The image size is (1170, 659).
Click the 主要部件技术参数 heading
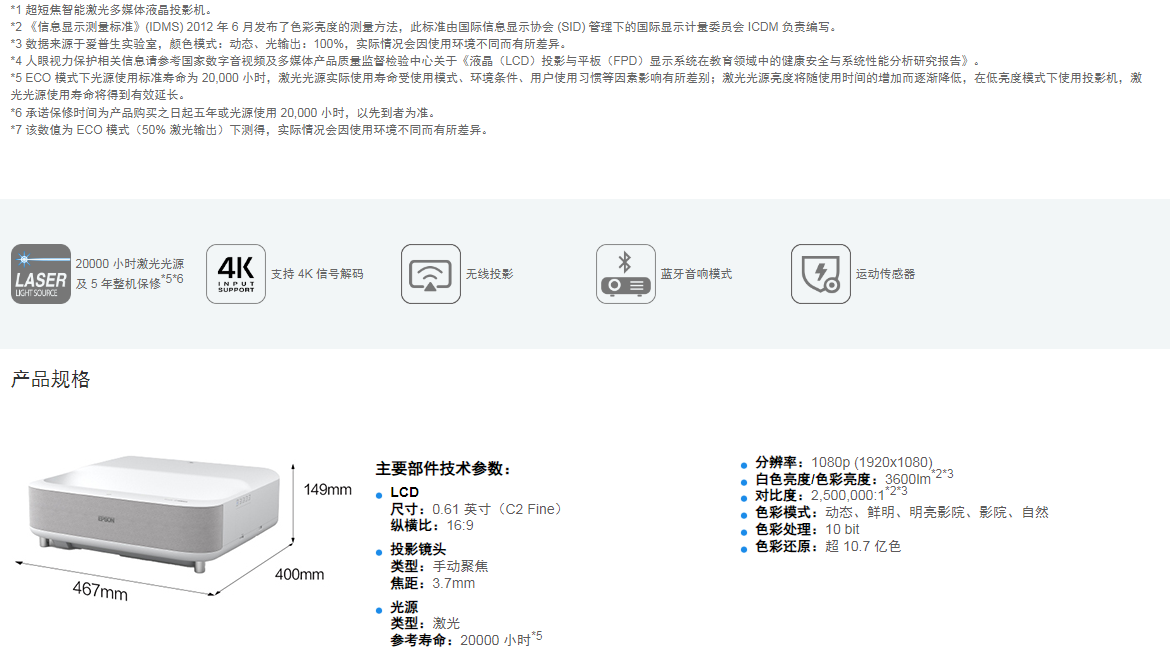[443, 468]
